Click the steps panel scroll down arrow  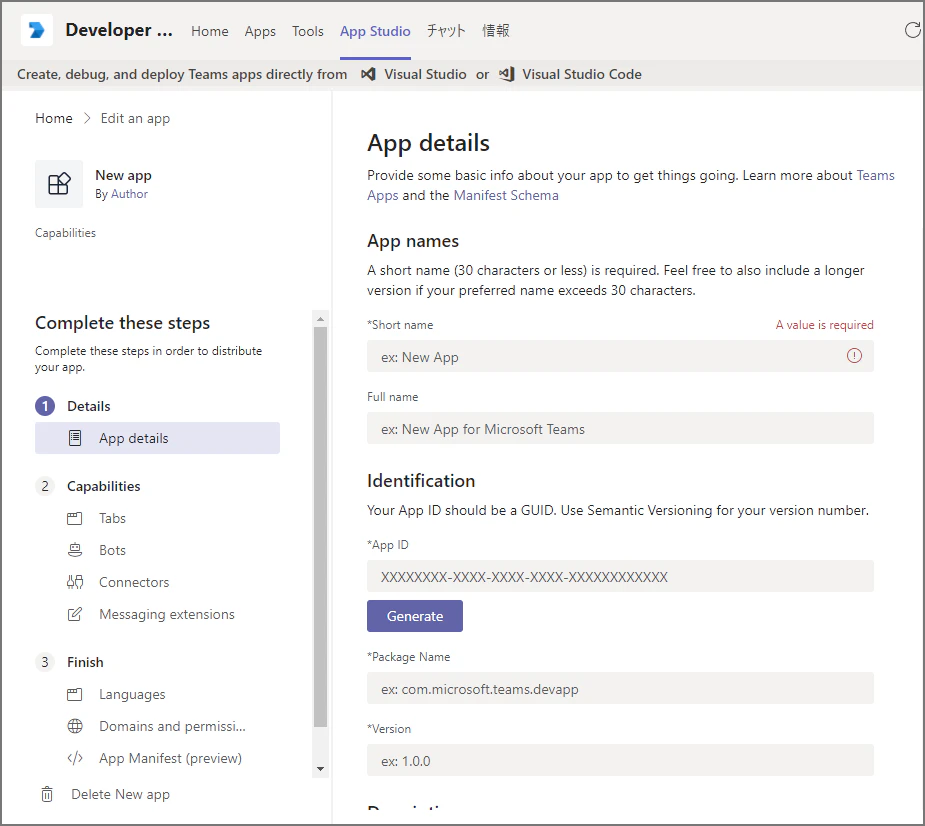click(x=320, y=768)
